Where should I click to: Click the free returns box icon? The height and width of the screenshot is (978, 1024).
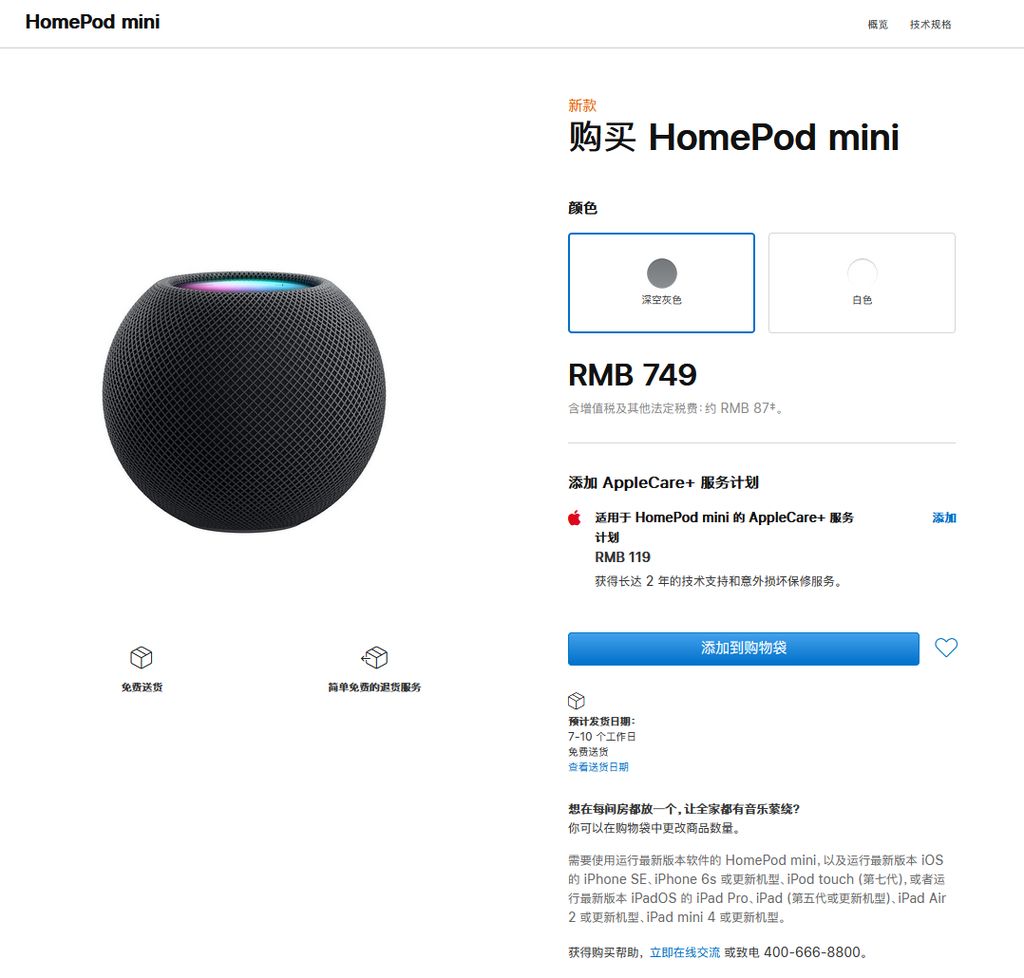(375, 657)
